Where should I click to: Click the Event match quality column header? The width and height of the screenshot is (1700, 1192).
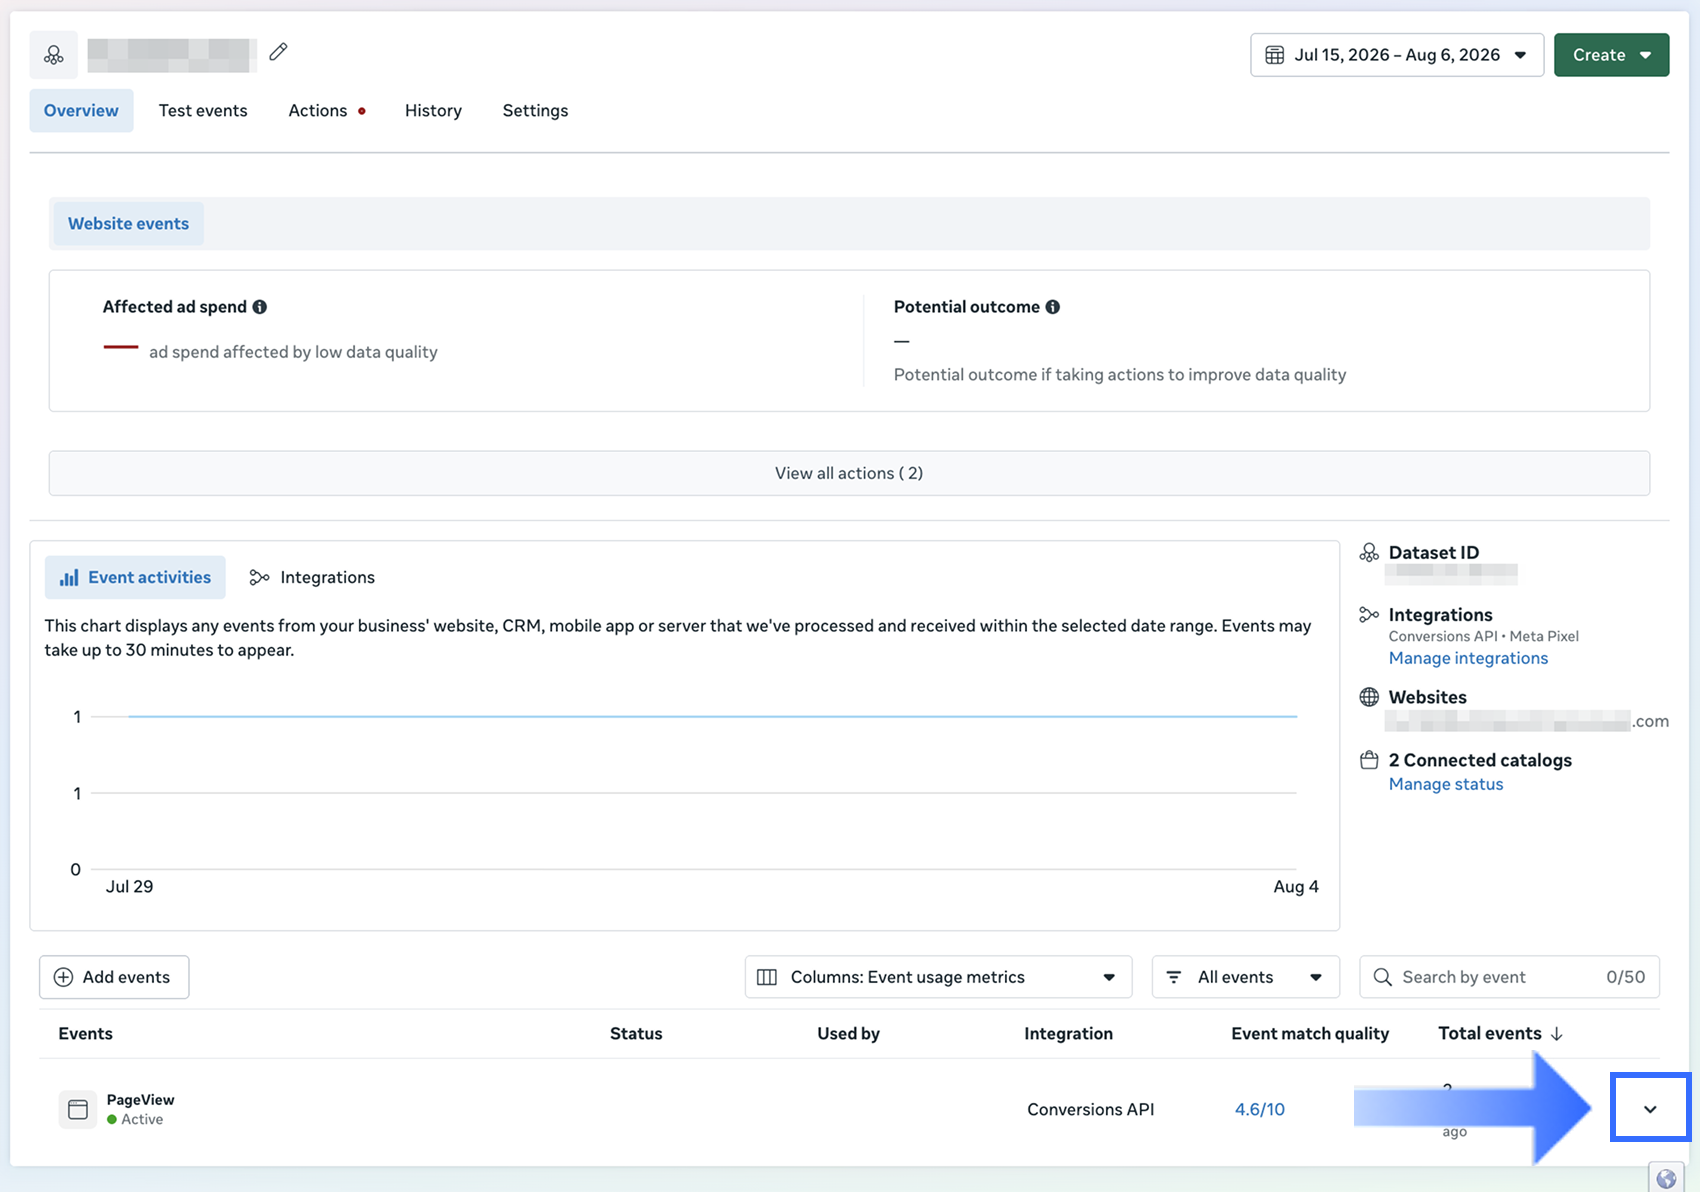pos(1310,1033)
